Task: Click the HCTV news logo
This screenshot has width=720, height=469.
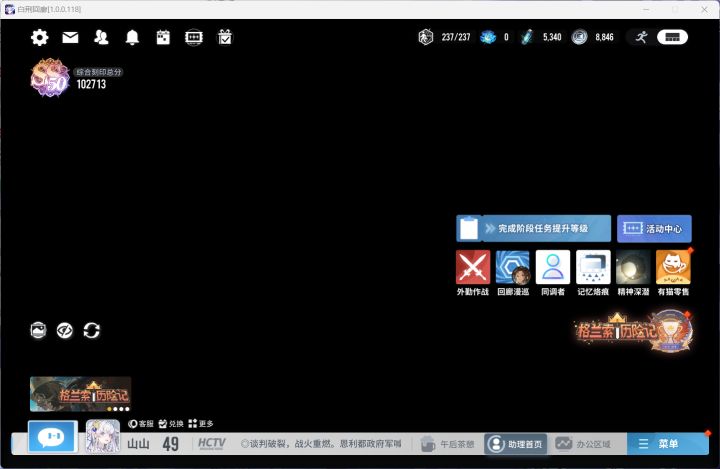Action: (212, 443)
